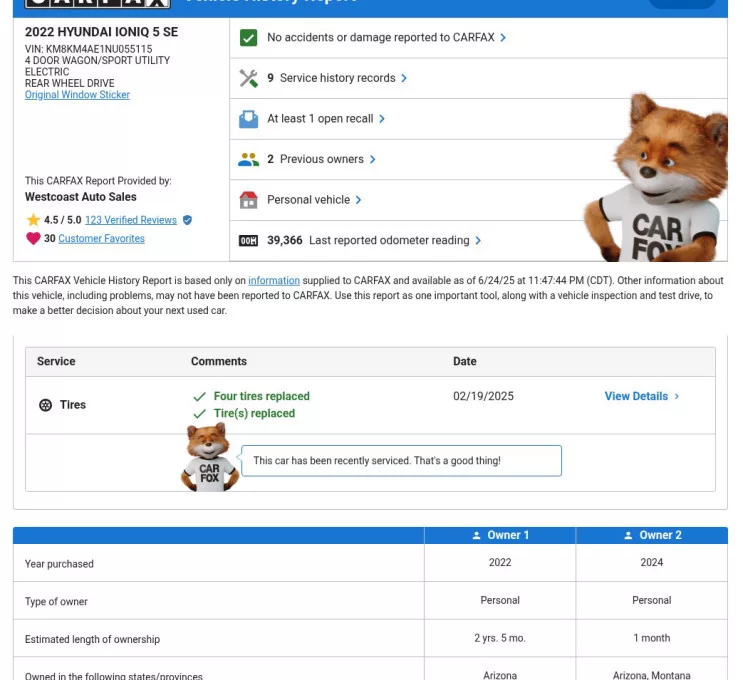Image resolution: width=743 pixels, height=680 pixels.
Task: Open the Customer Favorites link
Action: coord(101,239)
